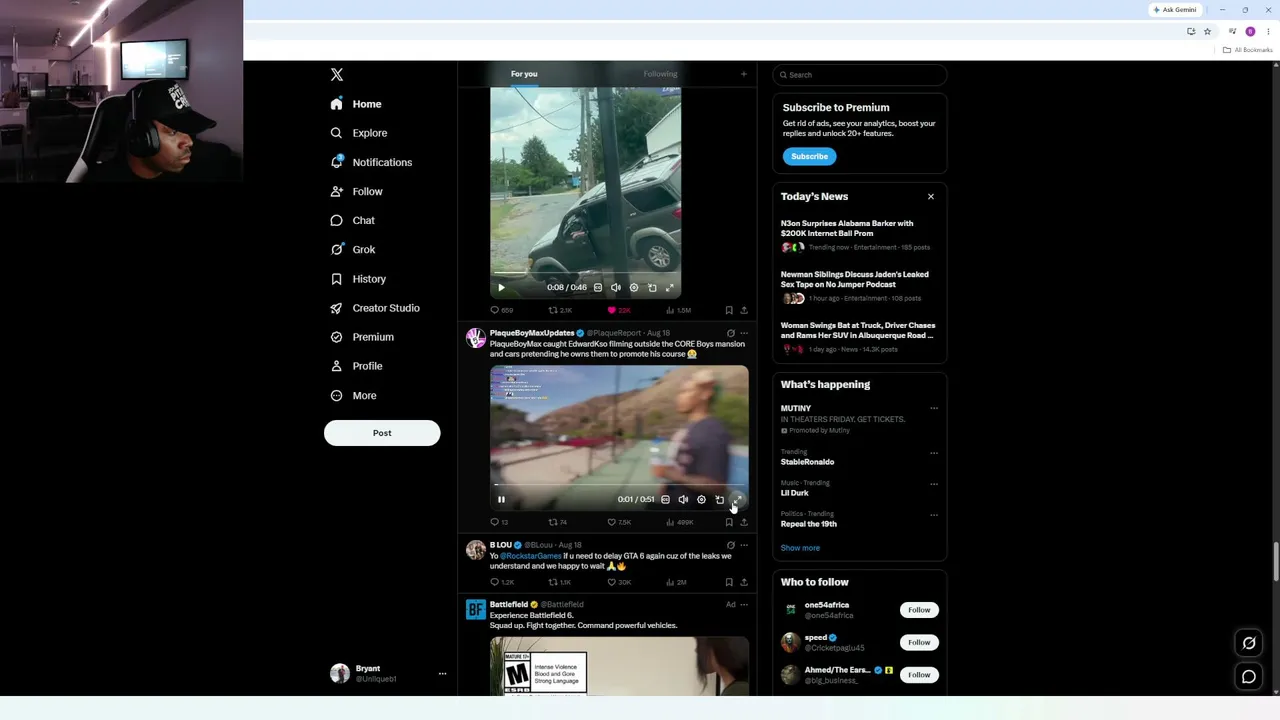Pause the PlaqueBoyMaxUpdates video
Viewport: 1280px width, 720px height.
pyautogui.click(x=501, y=500)
